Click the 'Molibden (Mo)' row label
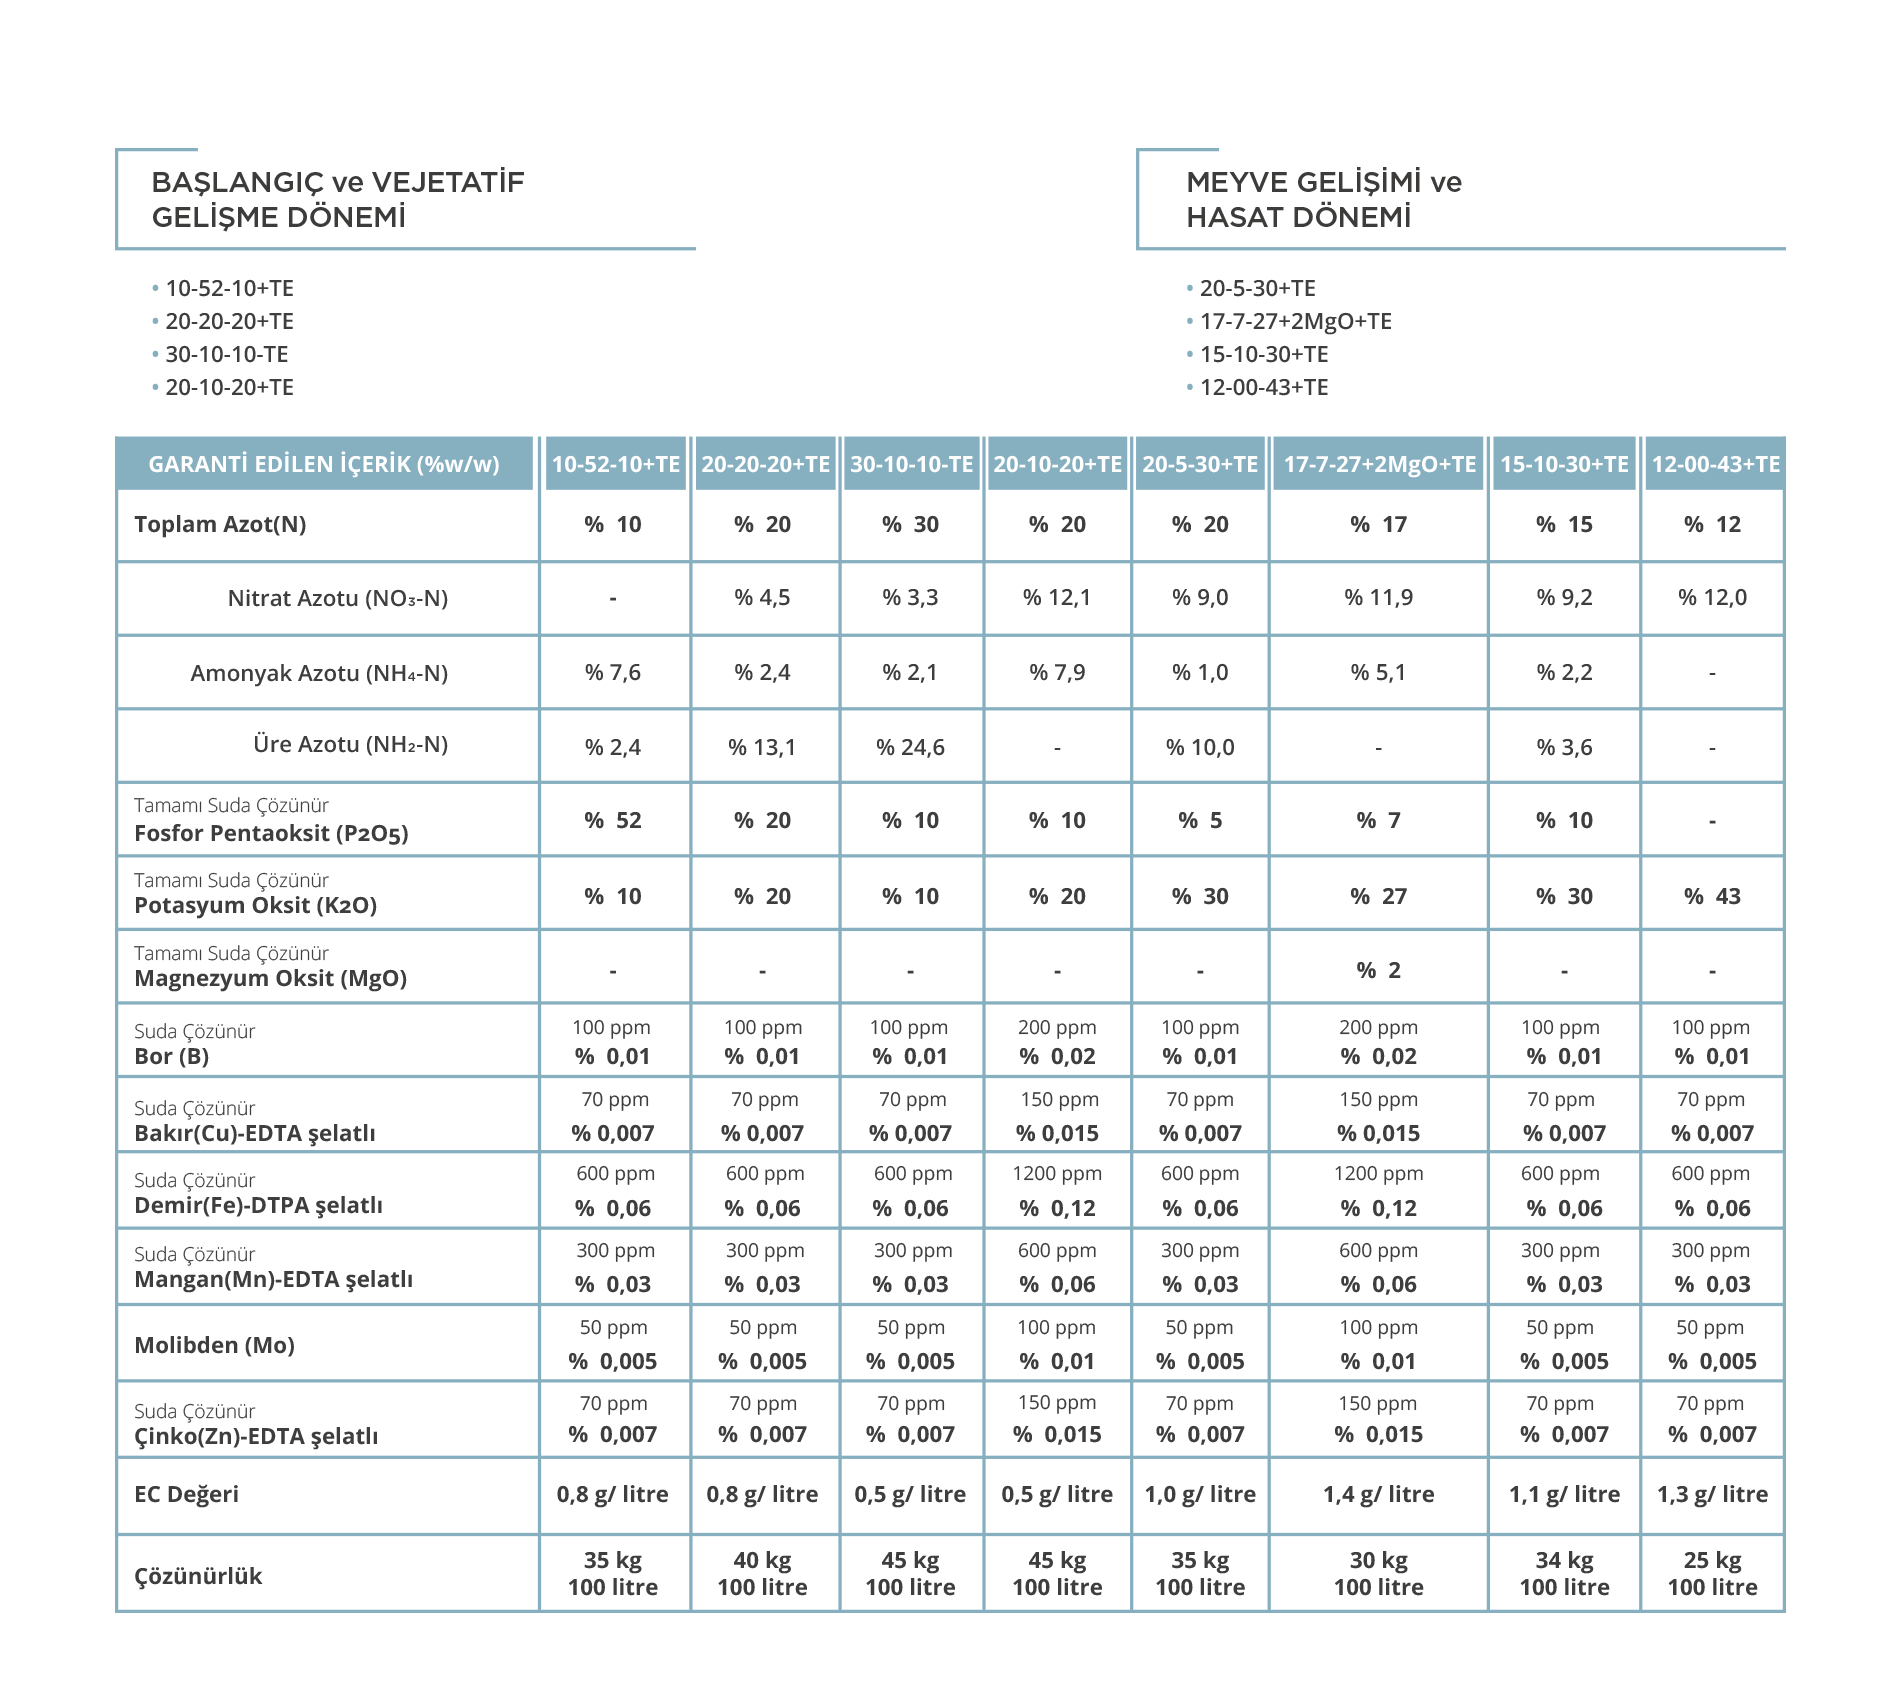The width and height of the screenshot is (1900, 1694). tap(214, 1345)
